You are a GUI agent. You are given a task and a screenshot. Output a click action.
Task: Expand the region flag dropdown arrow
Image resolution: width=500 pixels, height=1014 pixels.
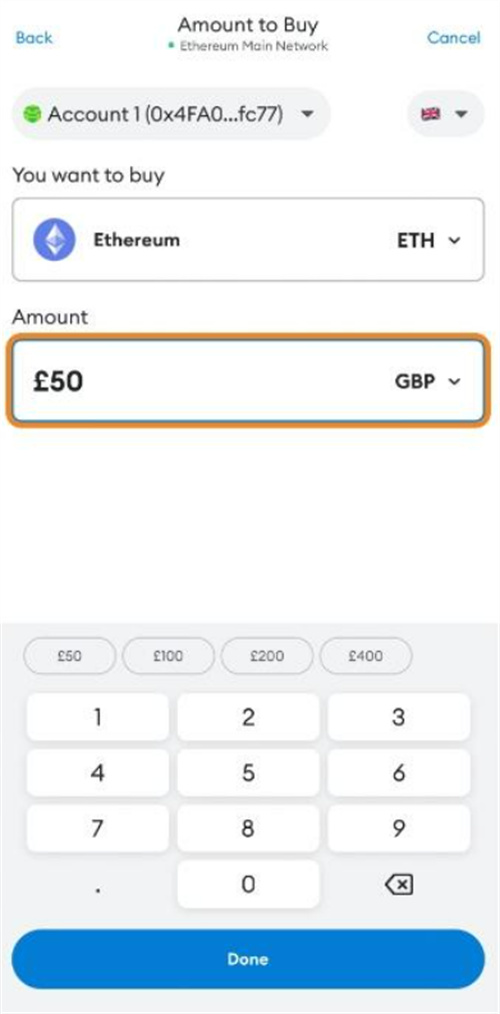point(461,114)
